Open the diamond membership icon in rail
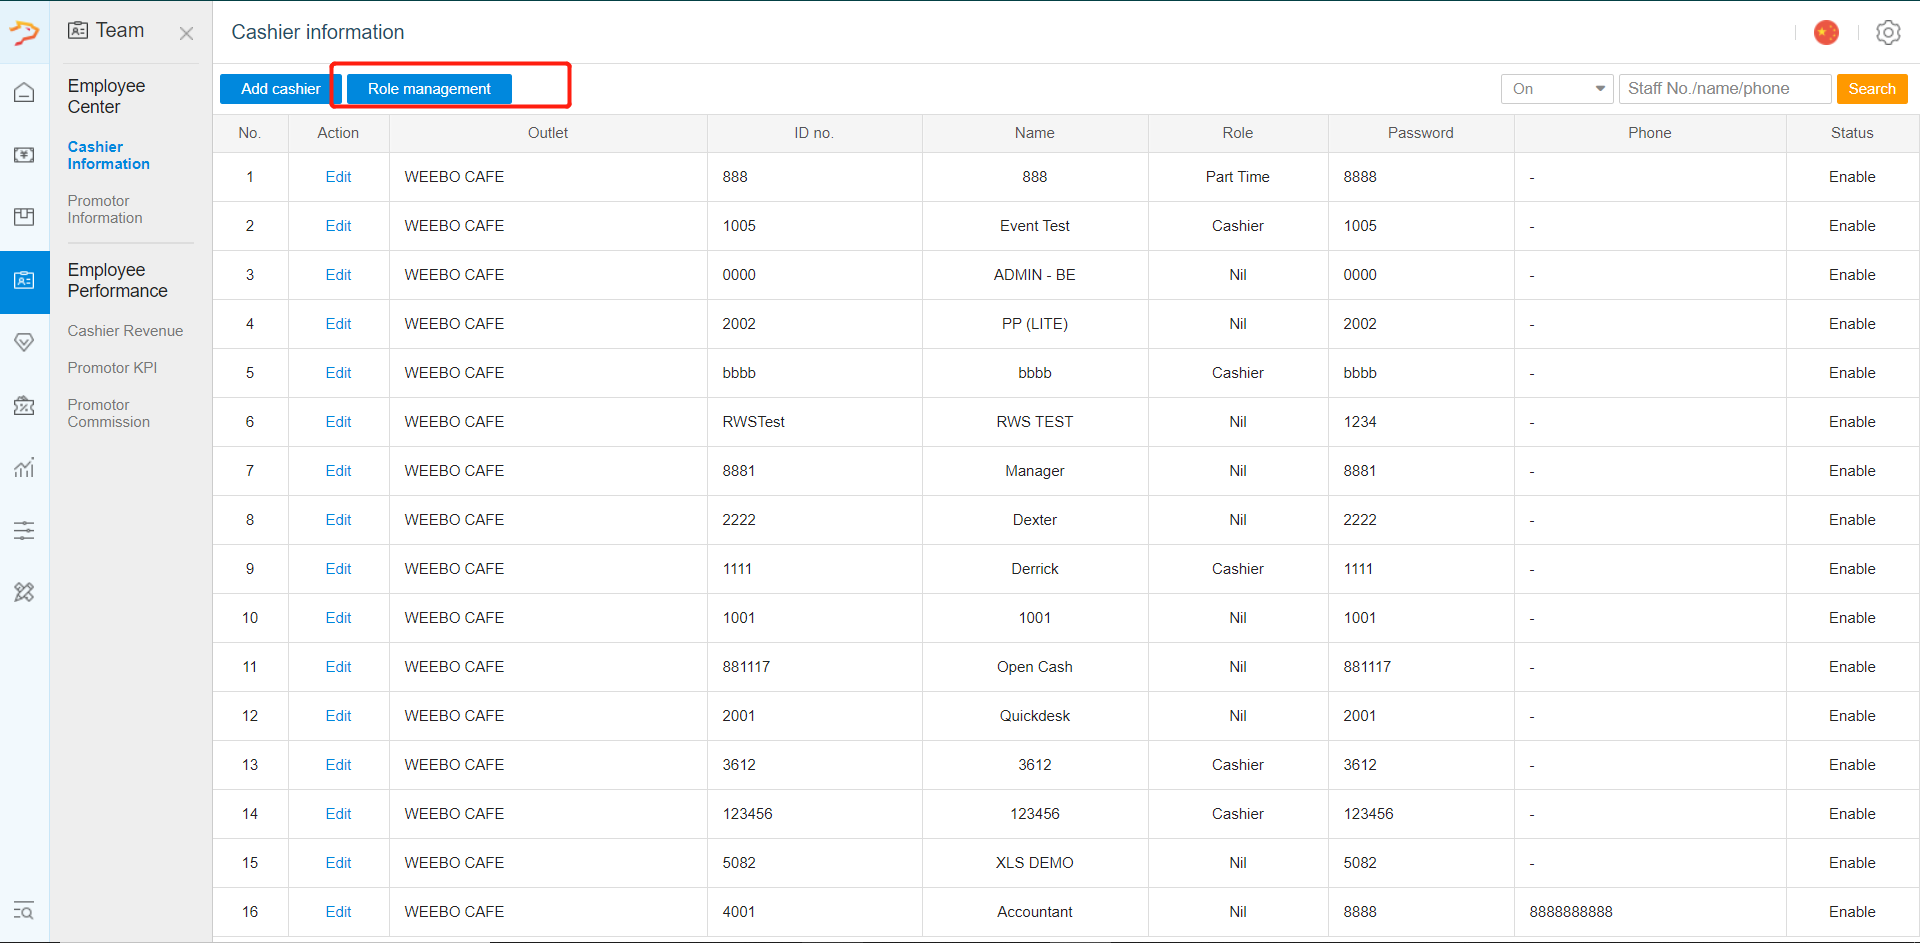The height and width of the screenshot is (943, 1920). coord(24,343)
